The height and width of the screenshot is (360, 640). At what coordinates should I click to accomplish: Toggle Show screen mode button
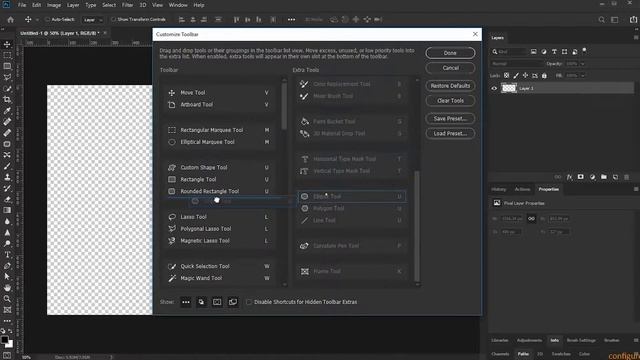(x=233, y=302)
